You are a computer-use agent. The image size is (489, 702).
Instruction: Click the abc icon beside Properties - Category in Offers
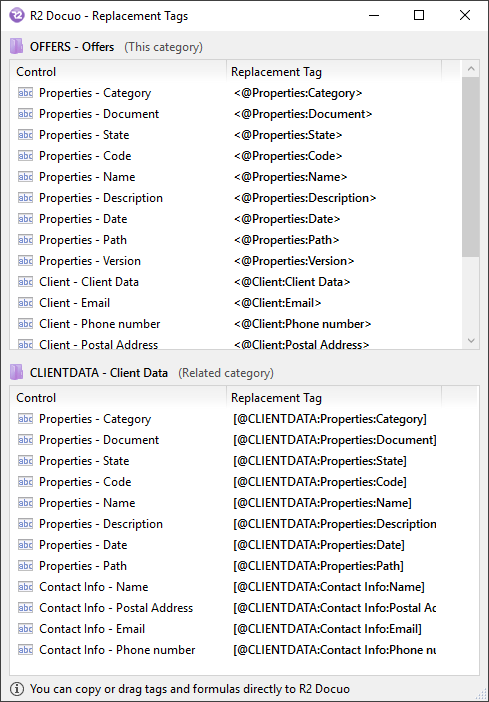pos(25,93)
